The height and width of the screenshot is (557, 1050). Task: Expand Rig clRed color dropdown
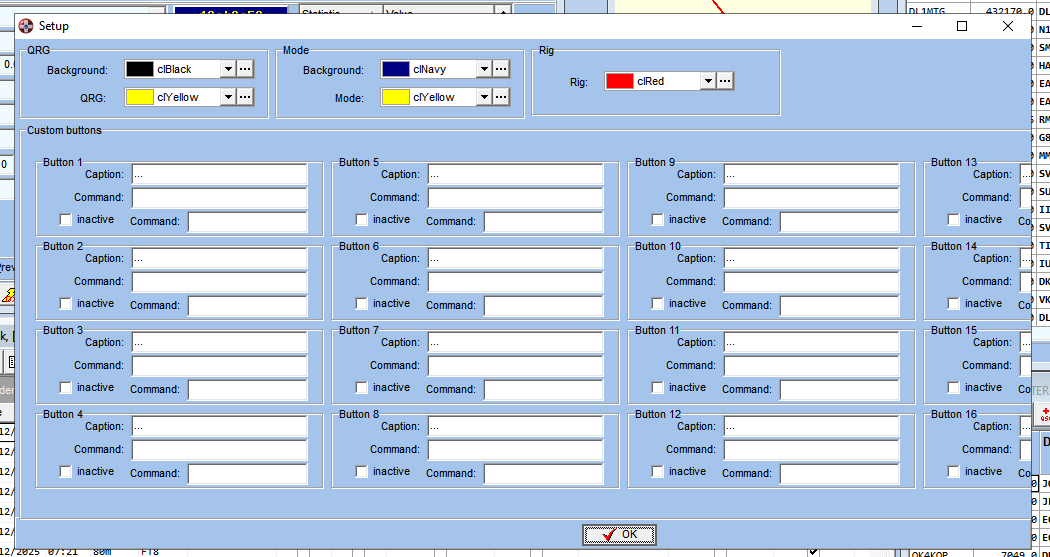click(707, 81)
